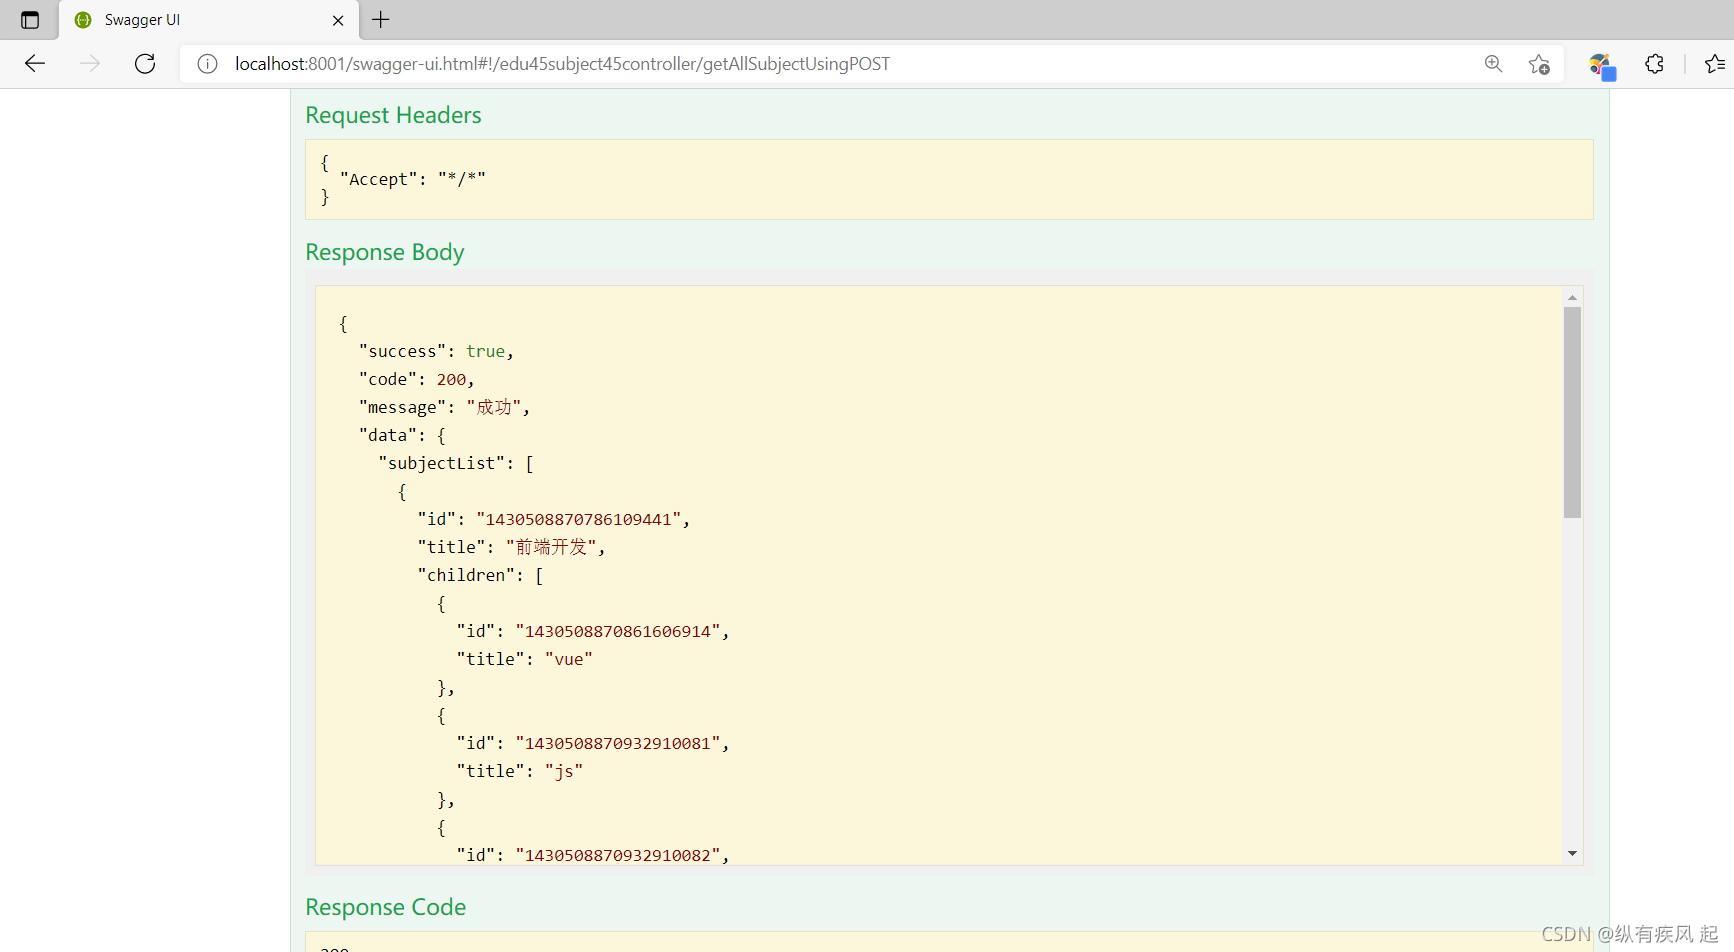Click the Request Headers heading
This screenshot has height=952, width=1734.
tap(393, 115)
